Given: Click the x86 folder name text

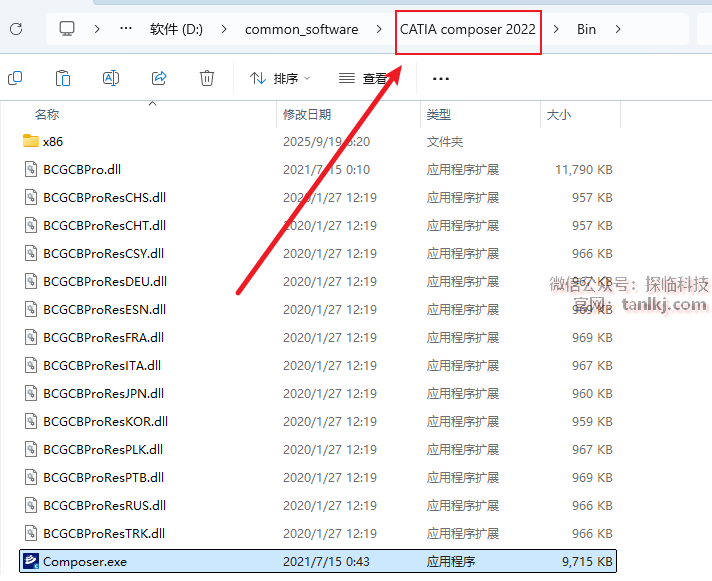Looking at the screenshot, I should point(53,142).
